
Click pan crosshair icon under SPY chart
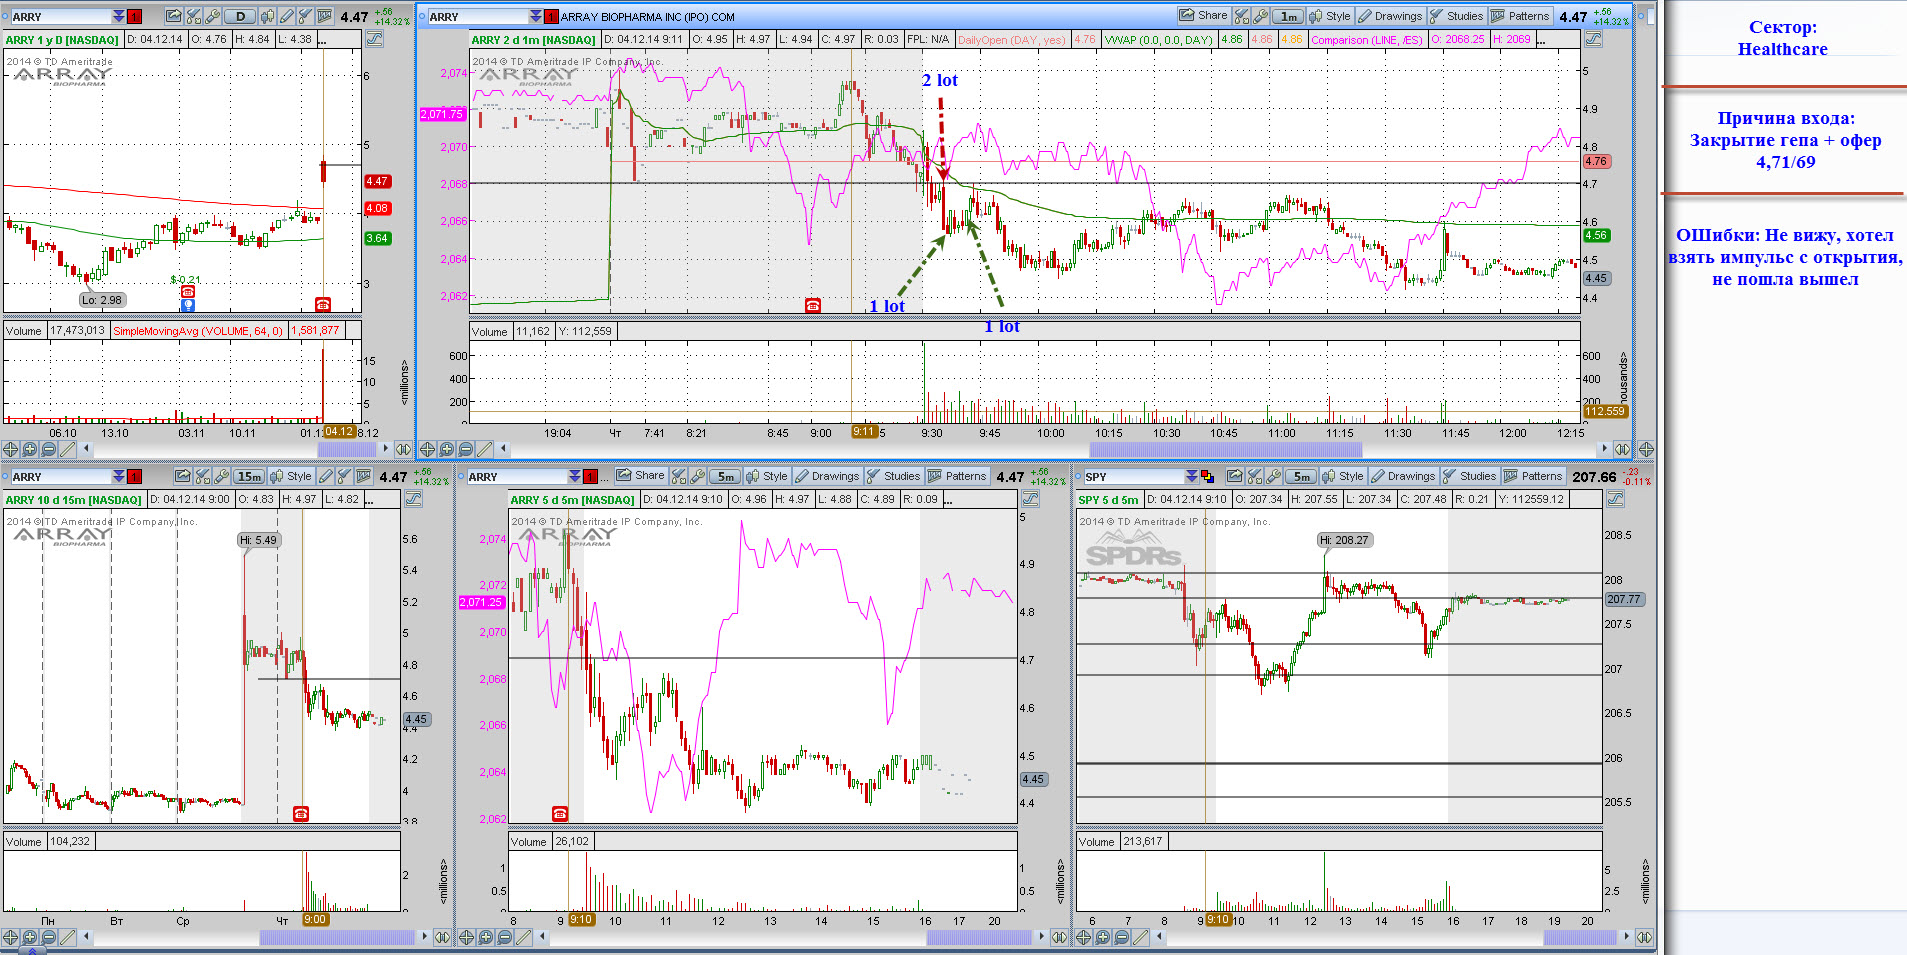1083,937
